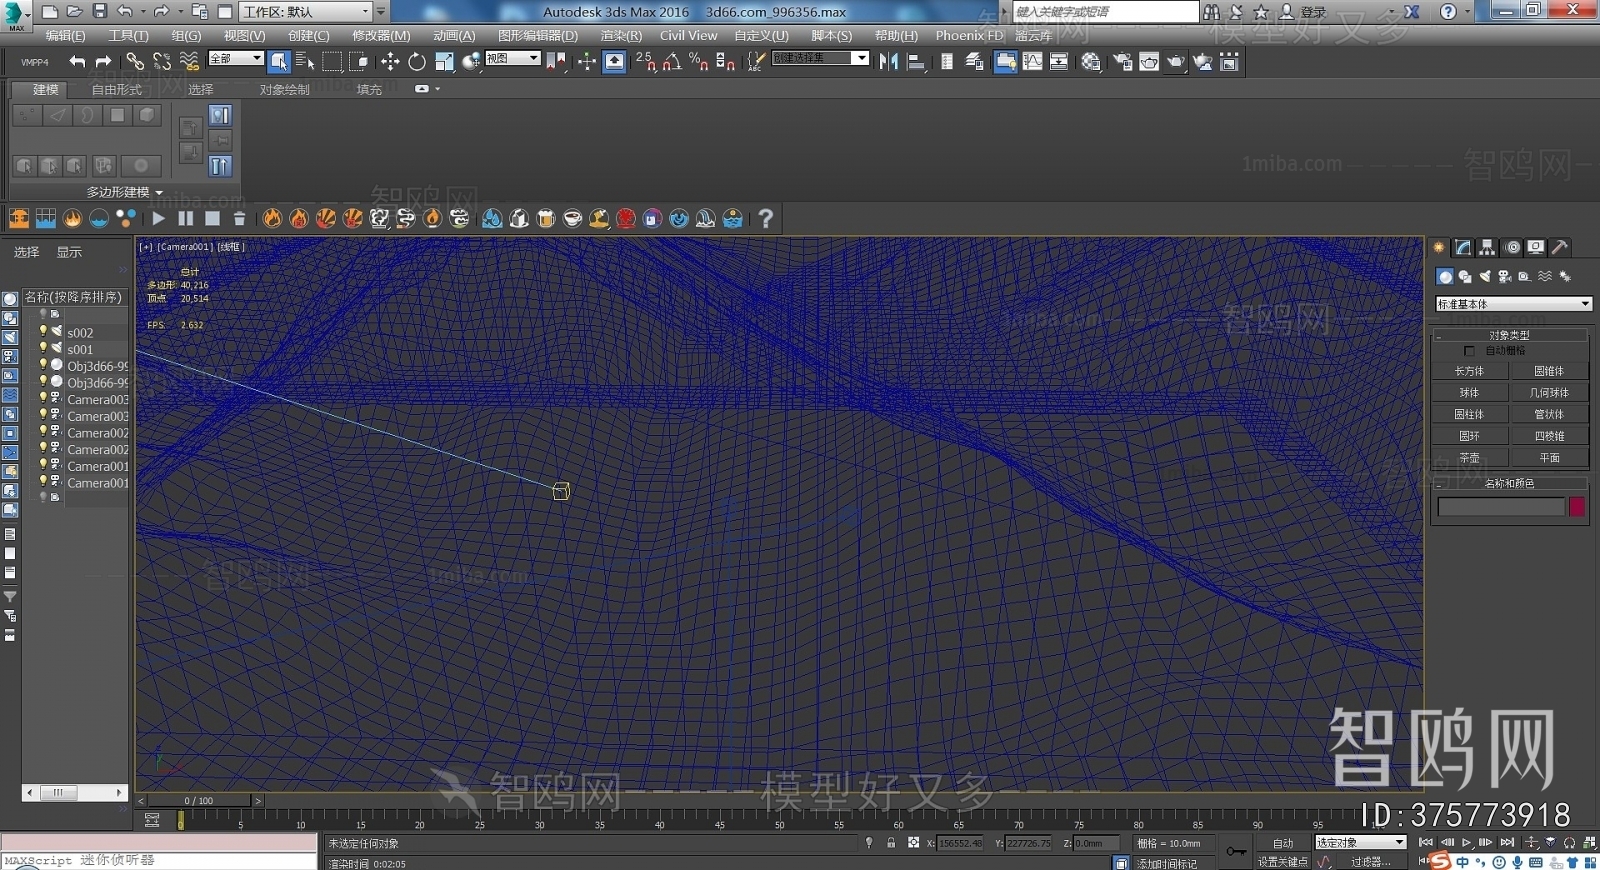This screenshot has height=870, width=1600.
Task: Click the 茶壶 create button
Action: [1469, 458]
